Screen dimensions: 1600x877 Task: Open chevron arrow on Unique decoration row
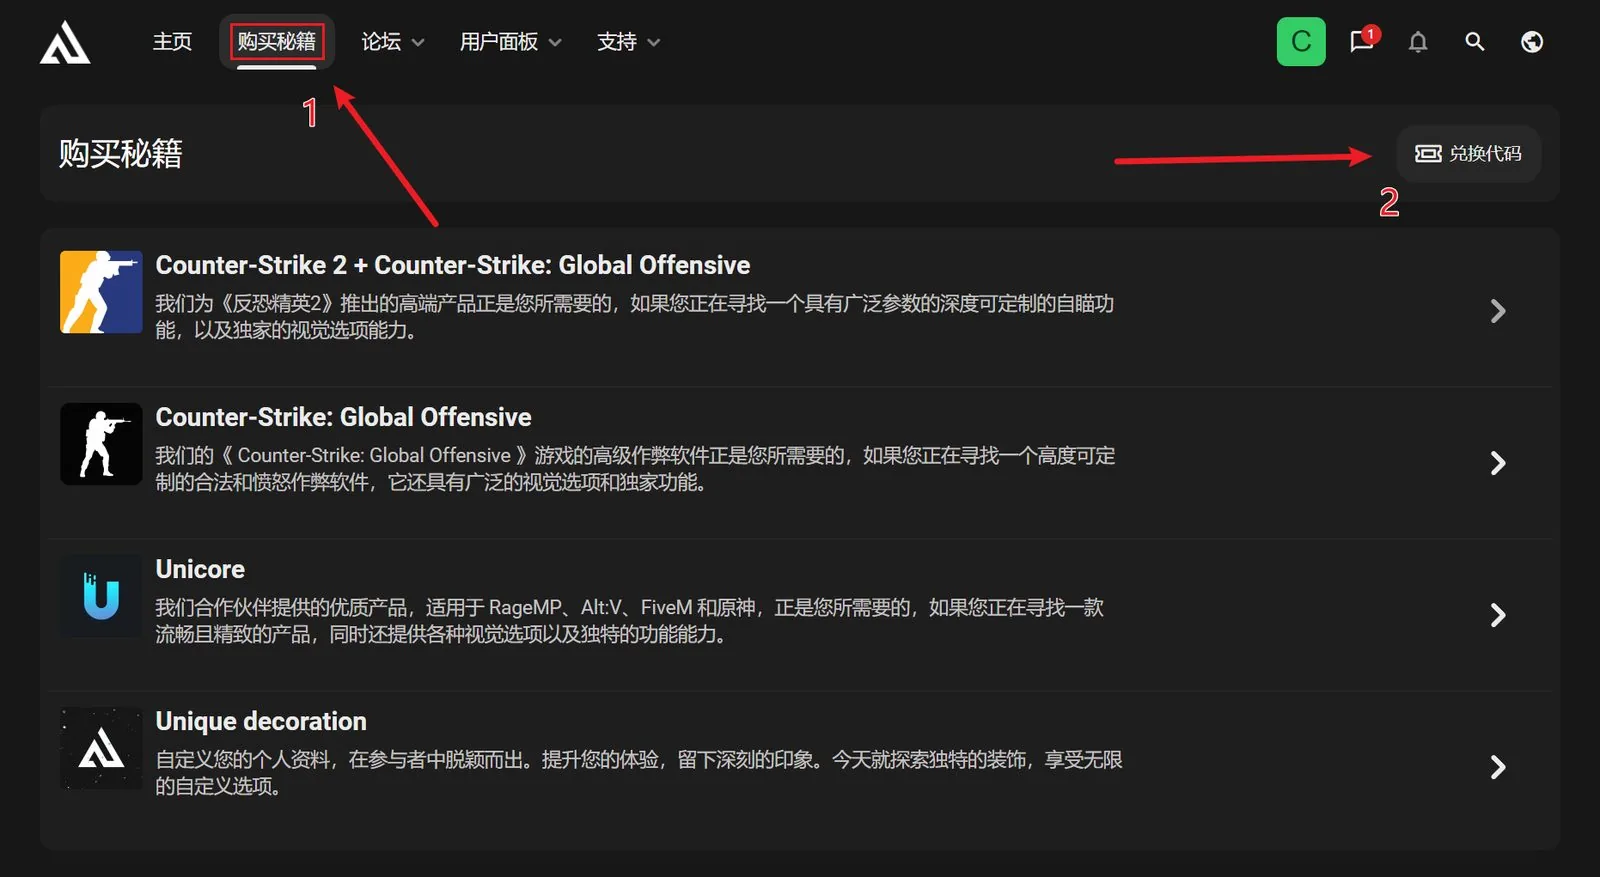pyautogui.click(x=1497, y=767)
